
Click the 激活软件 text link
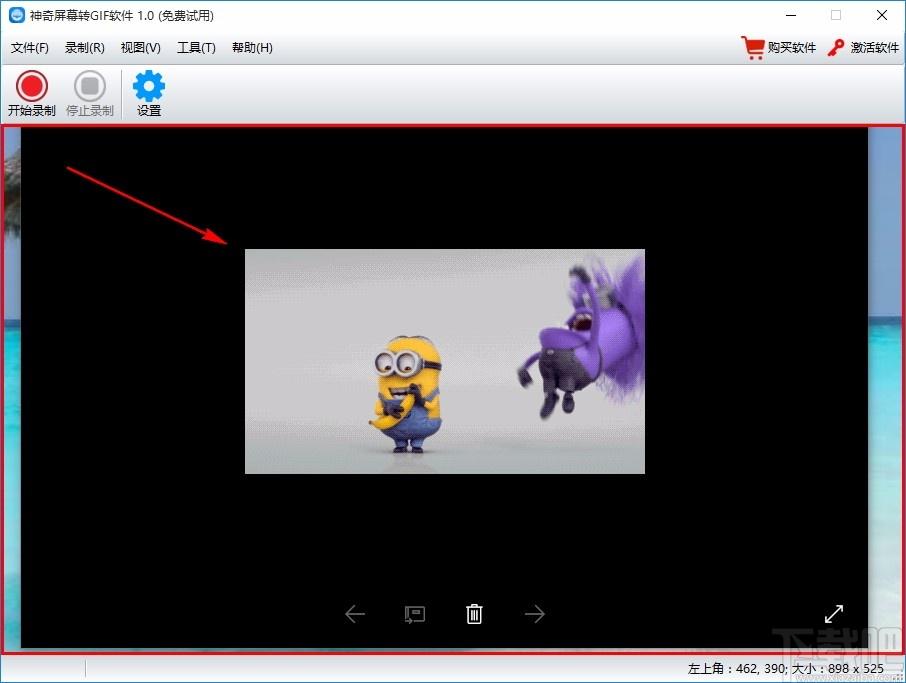pyautogui.click(x=874, y=48)
